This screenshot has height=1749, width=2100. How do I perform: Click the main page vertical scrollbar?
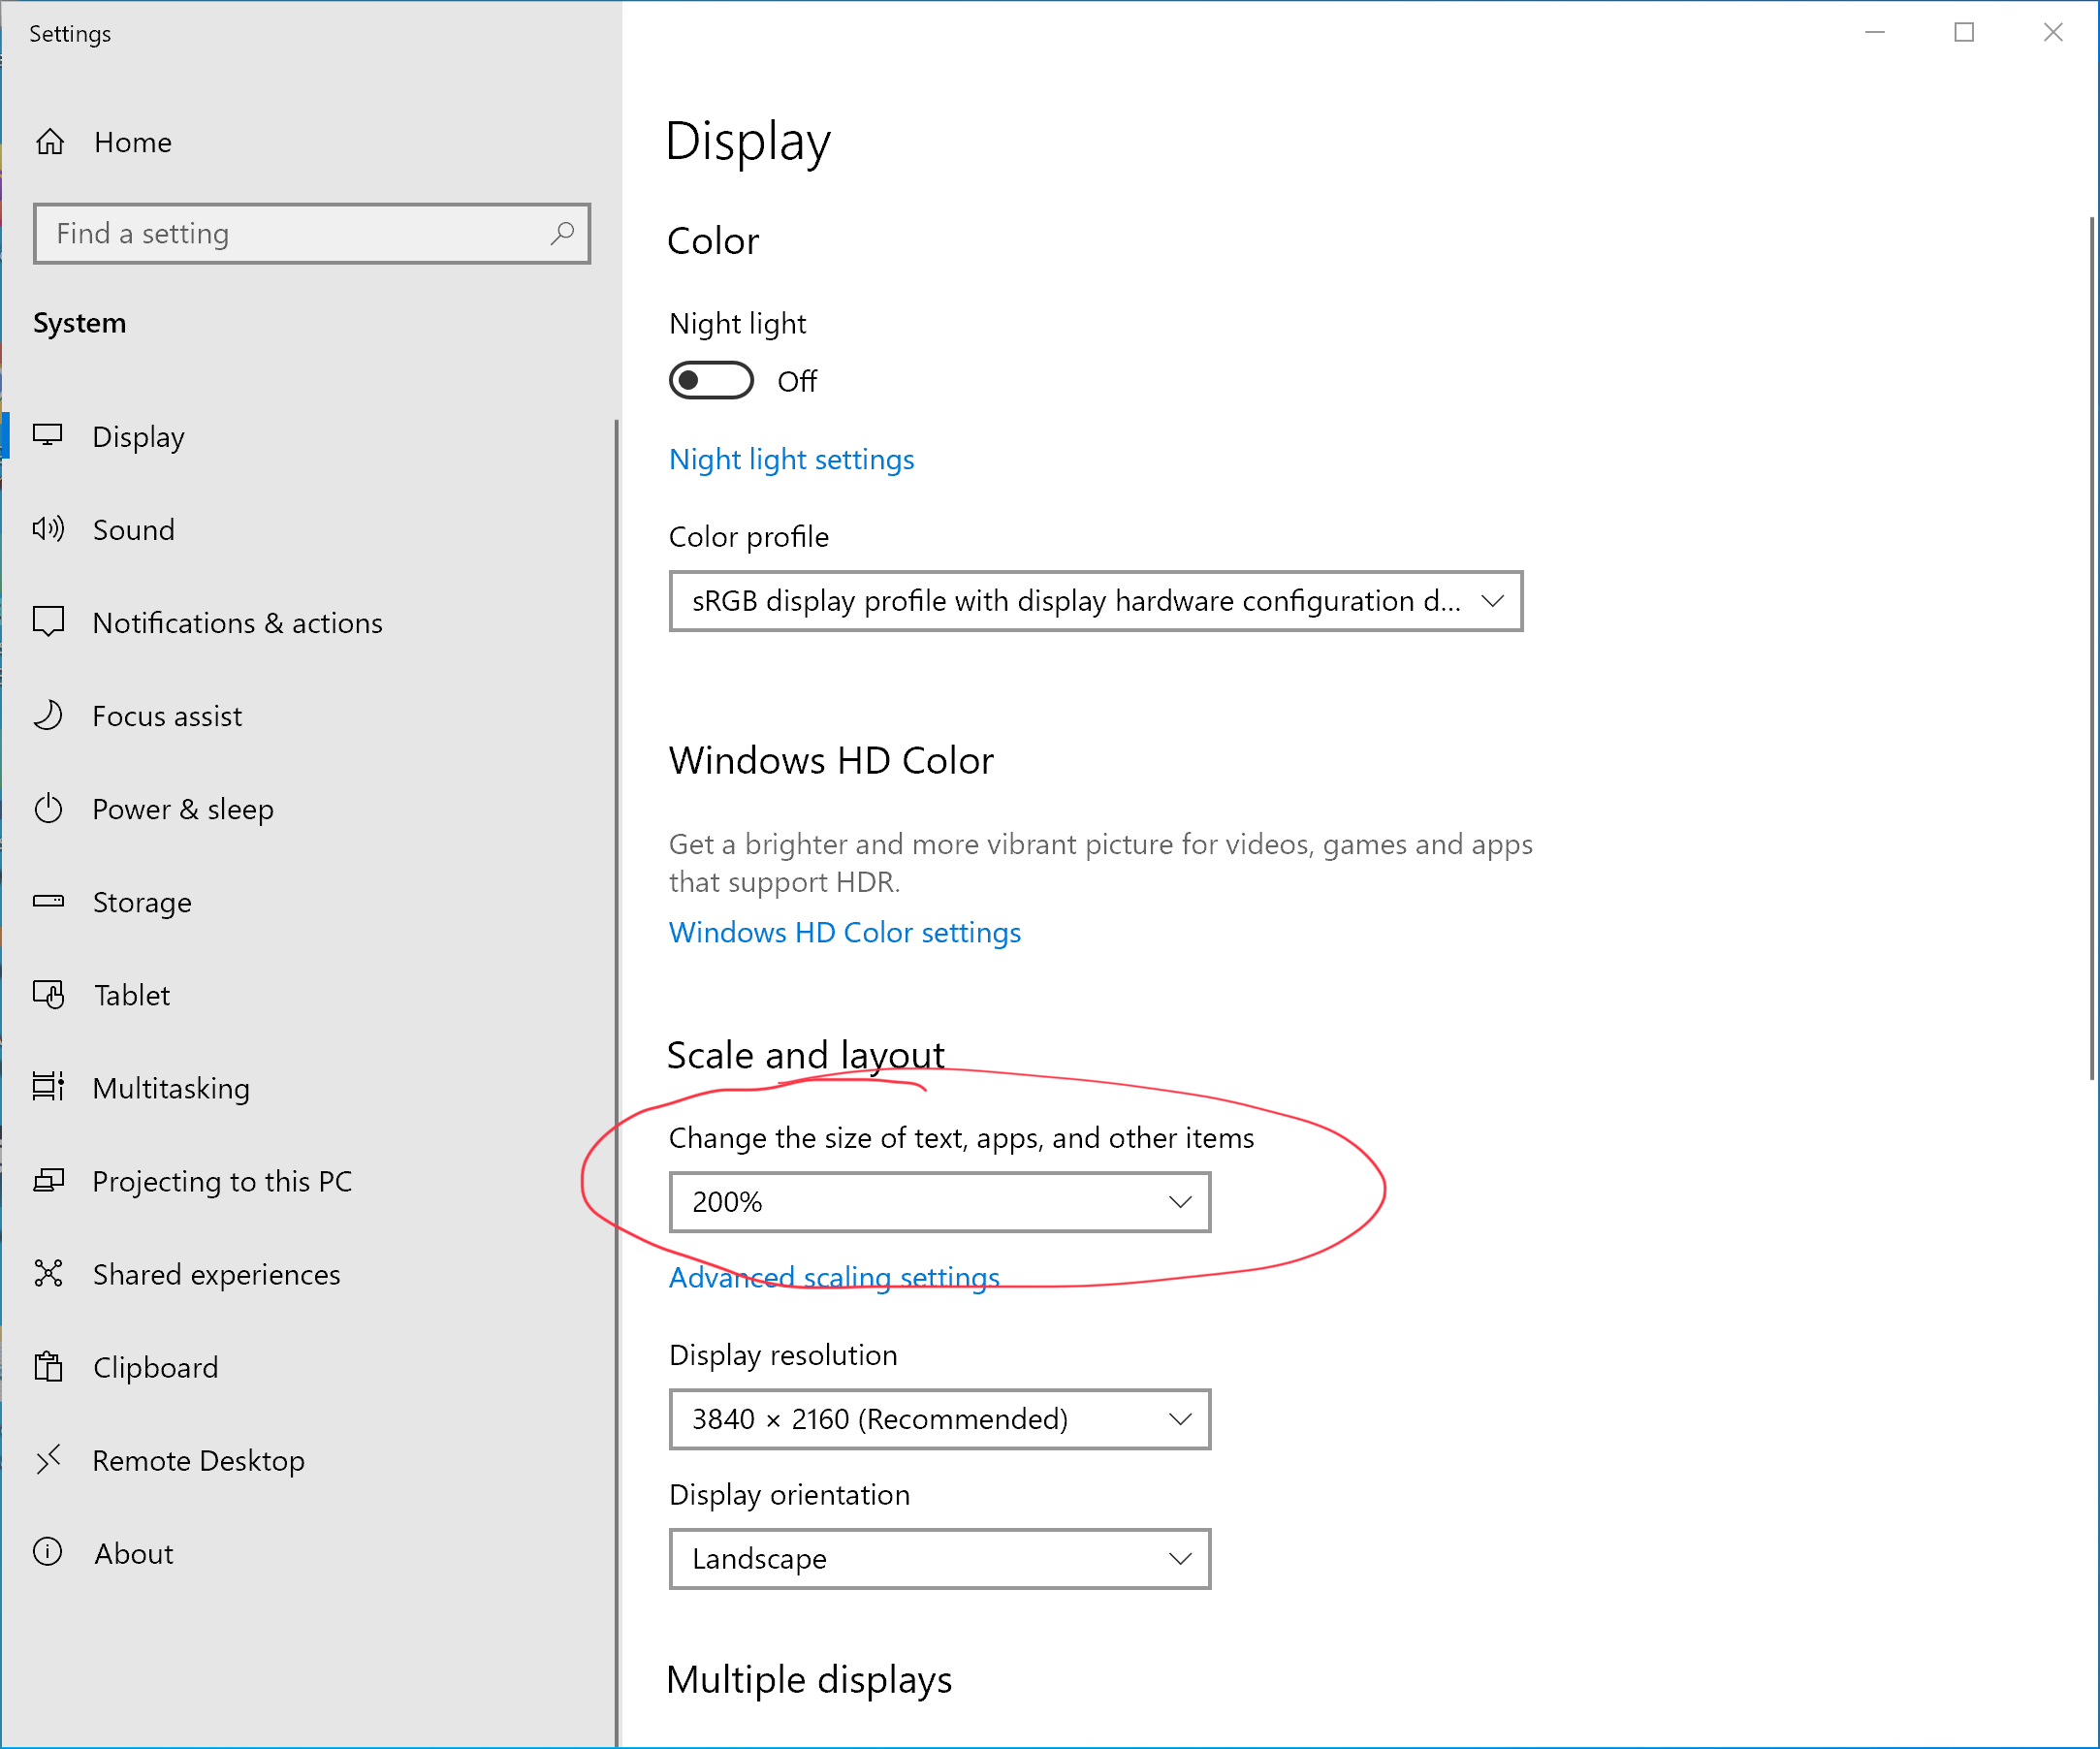point(2092,648)
